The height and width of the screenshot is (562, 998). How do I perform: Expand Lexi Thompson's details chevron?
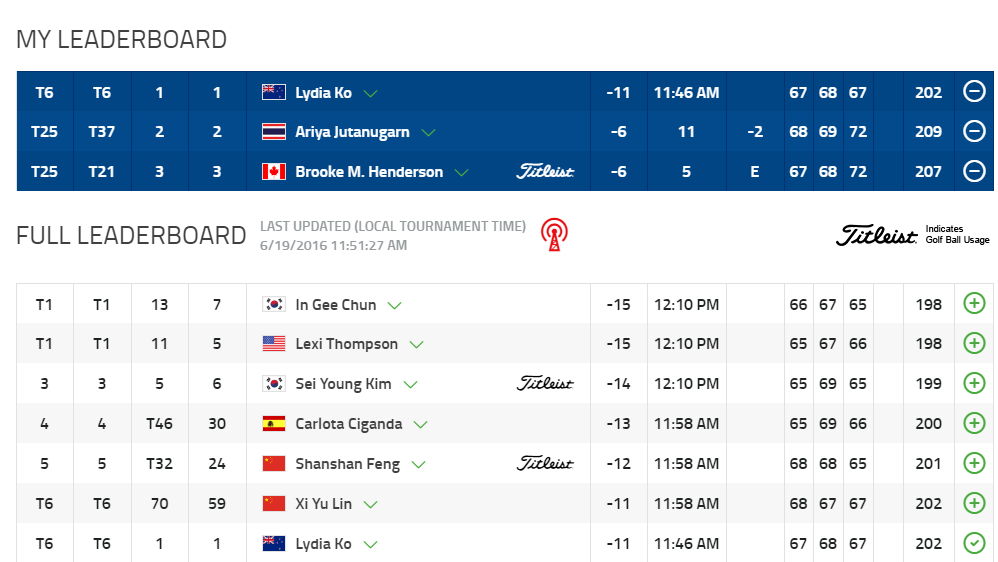point(417,345)
